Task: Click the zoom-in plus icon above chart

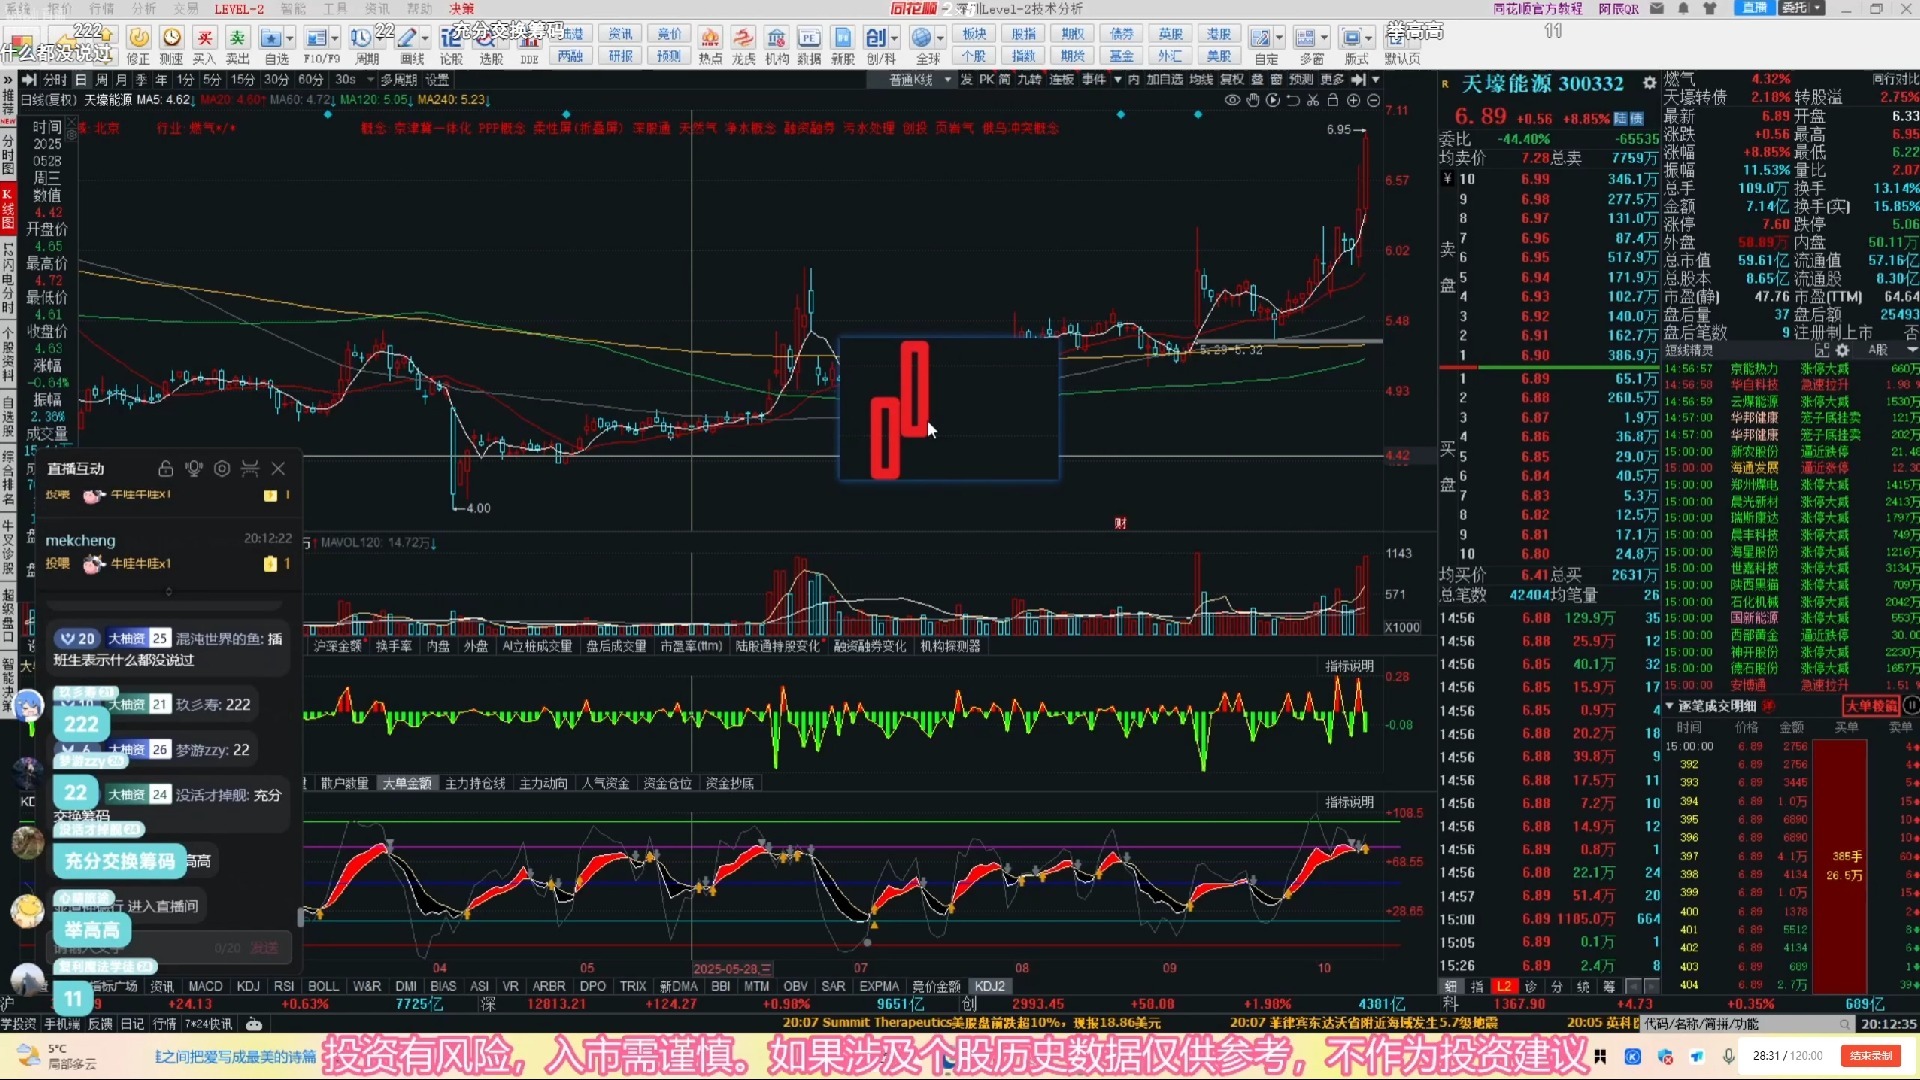Action: click(1353, 100)
